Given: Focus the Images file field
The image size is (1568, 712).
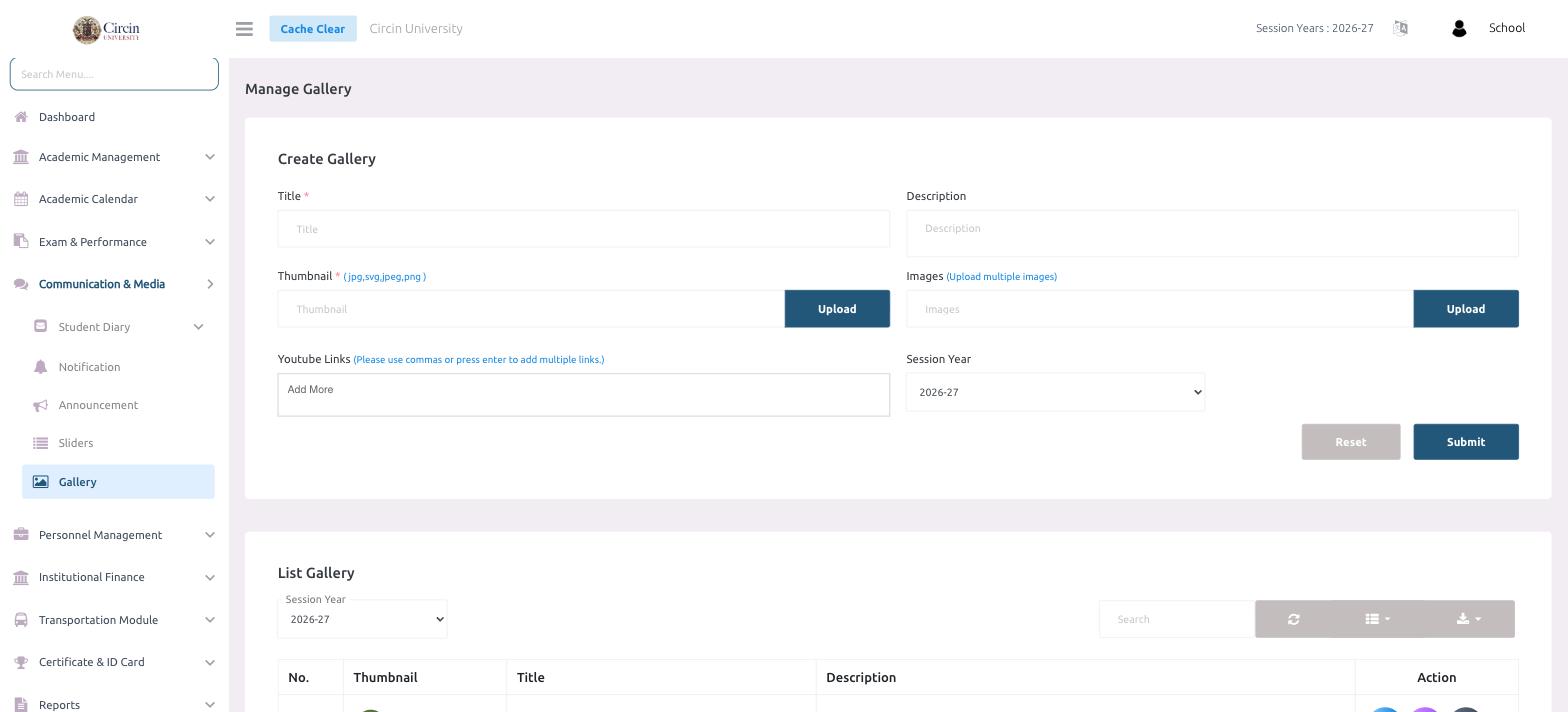Looking at the screenshot, I should click(1160, 309).
